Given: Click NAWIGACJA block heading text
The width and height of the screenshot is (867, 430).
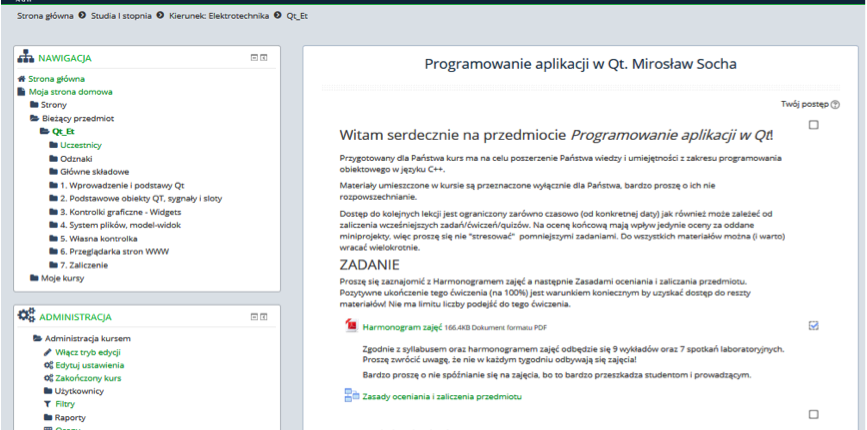Looking at the screenshot, I should coord(65,58).
